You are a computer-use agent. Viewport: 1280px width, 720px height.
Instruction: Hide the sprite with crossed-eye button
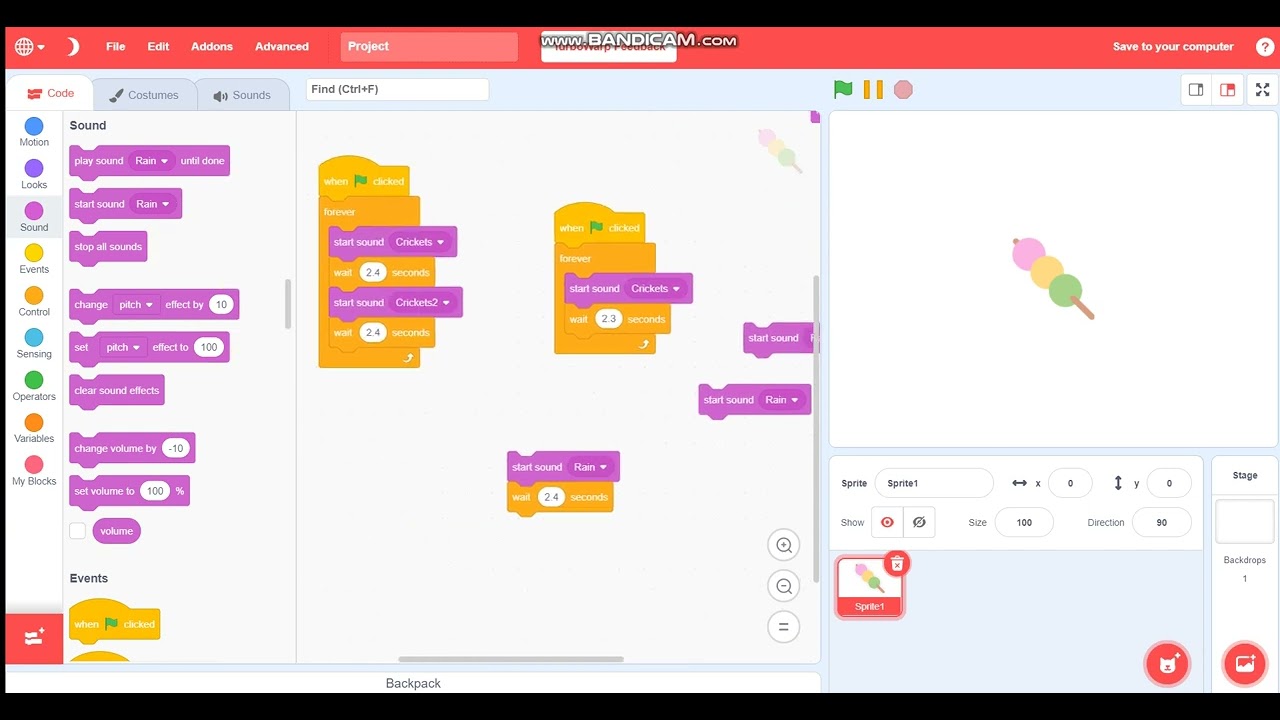(919, 522)
